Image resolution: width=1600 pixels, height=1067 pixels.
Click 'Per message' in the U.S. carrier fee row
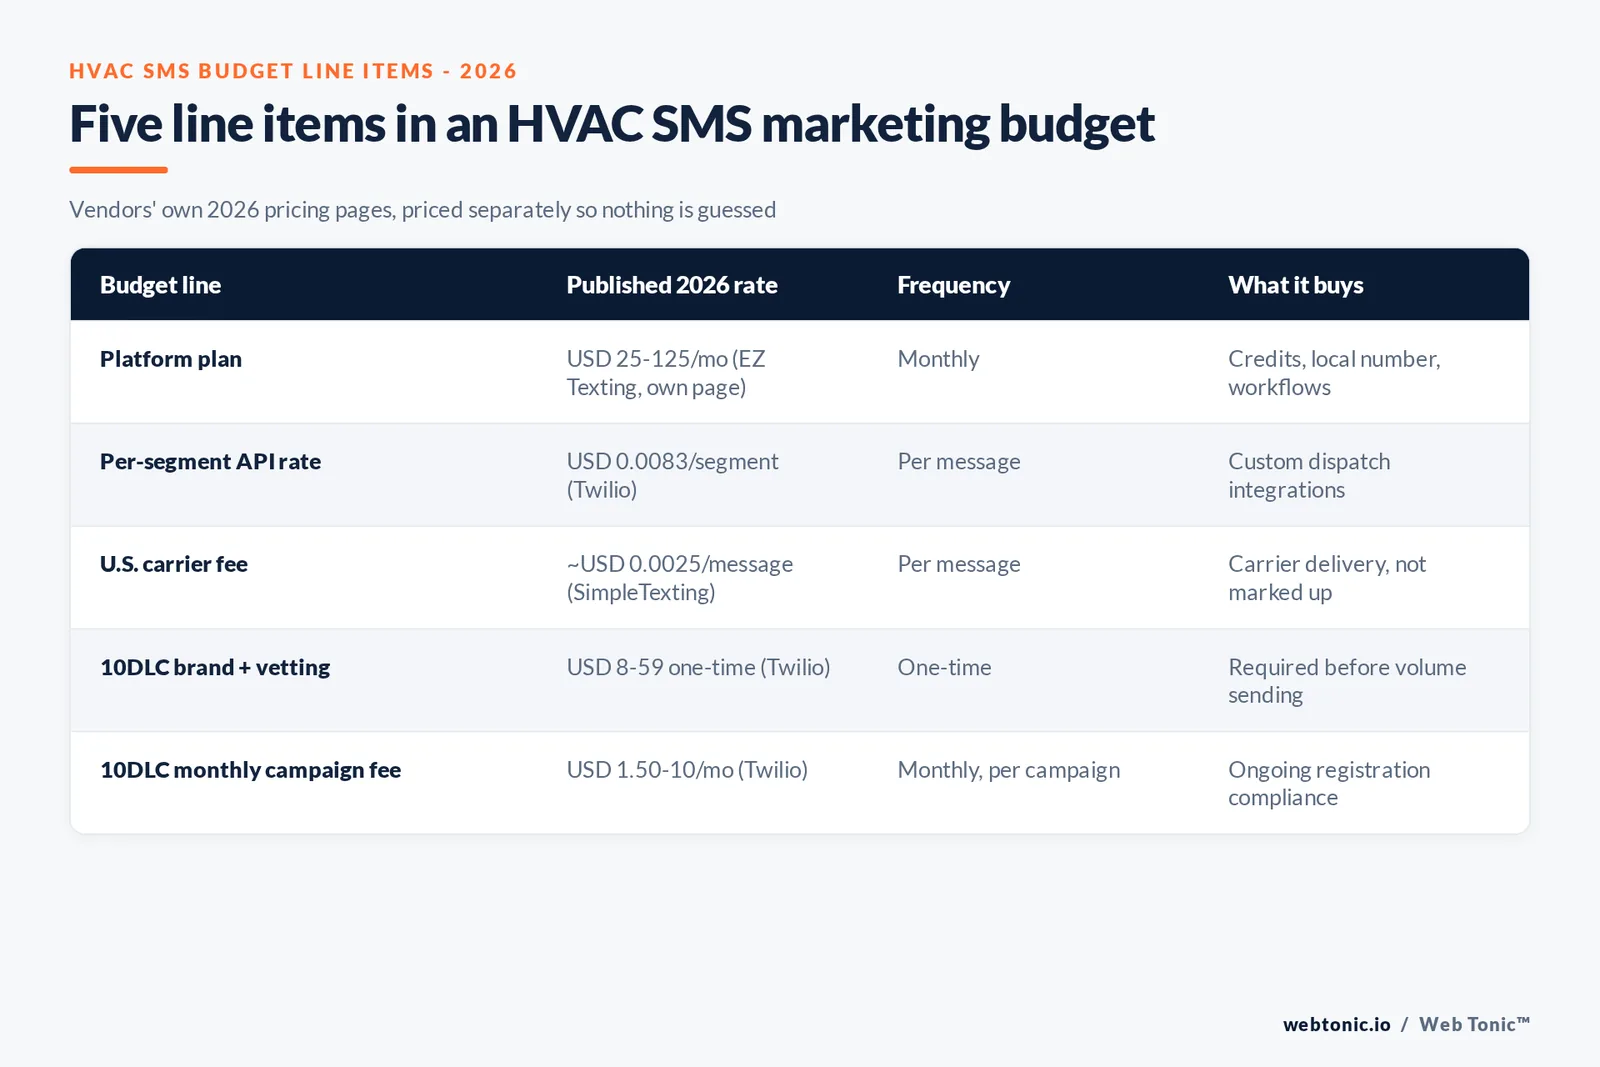(959, 564)
